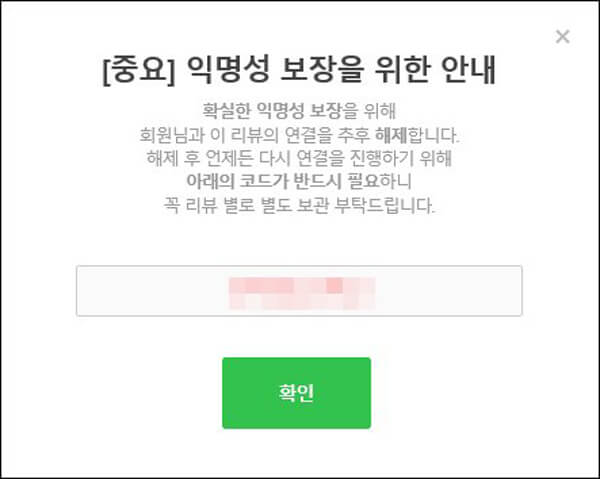Click empty right side of code field
600x479 pixels.
[x=448, y=291]
